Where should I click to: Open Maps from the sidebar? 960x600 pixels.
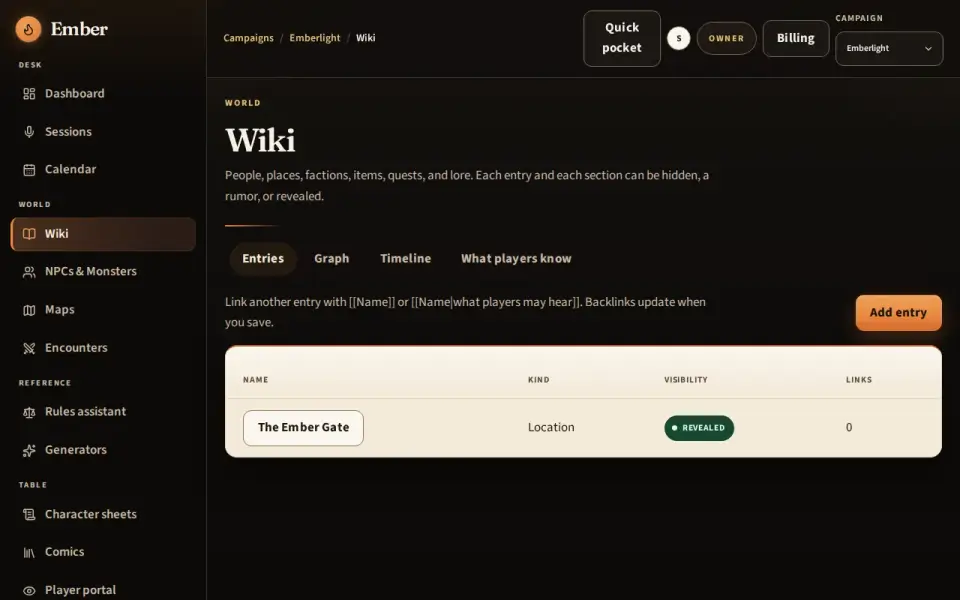point(103,310)
